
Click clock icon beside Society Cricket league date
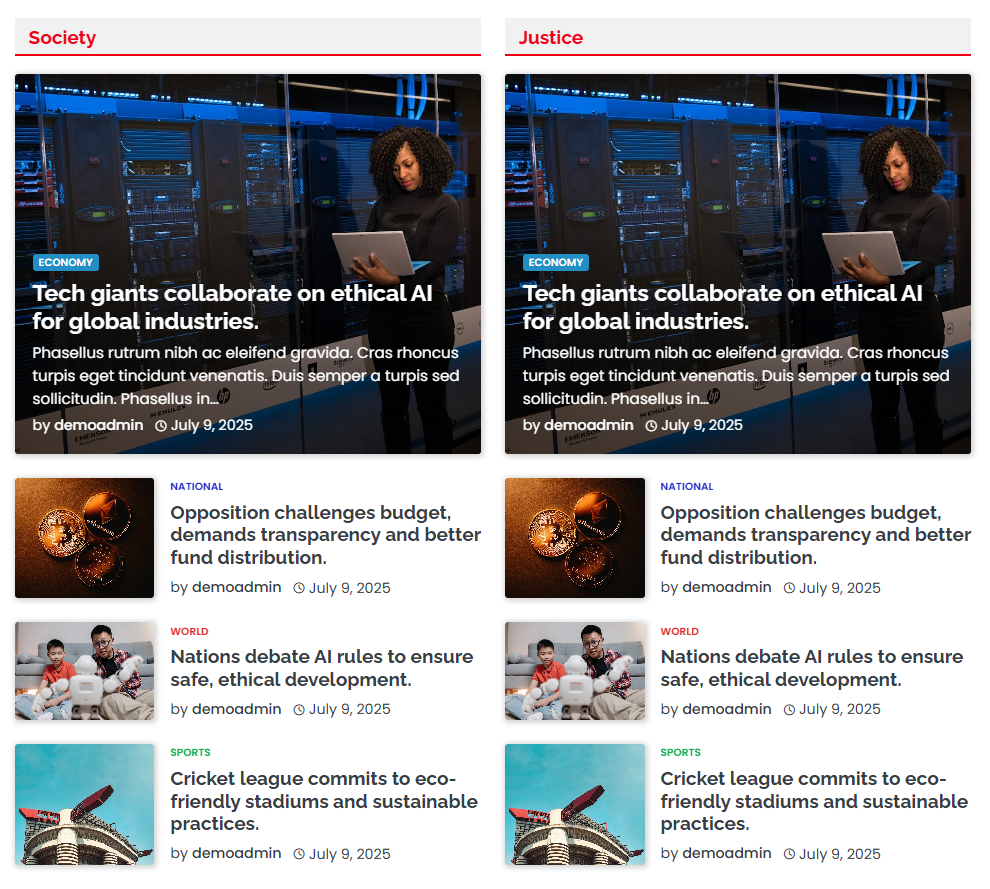[x=299, y=854]
